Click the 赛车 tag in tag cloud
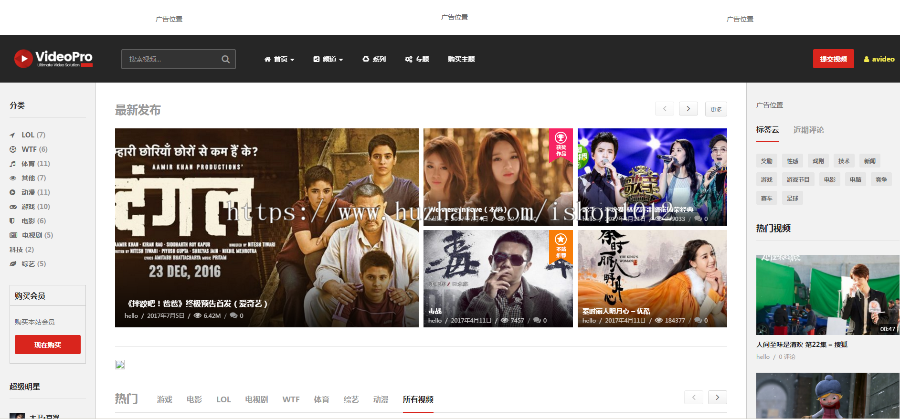The width and height of the screenshot is (900, 419). pos(766,198)
